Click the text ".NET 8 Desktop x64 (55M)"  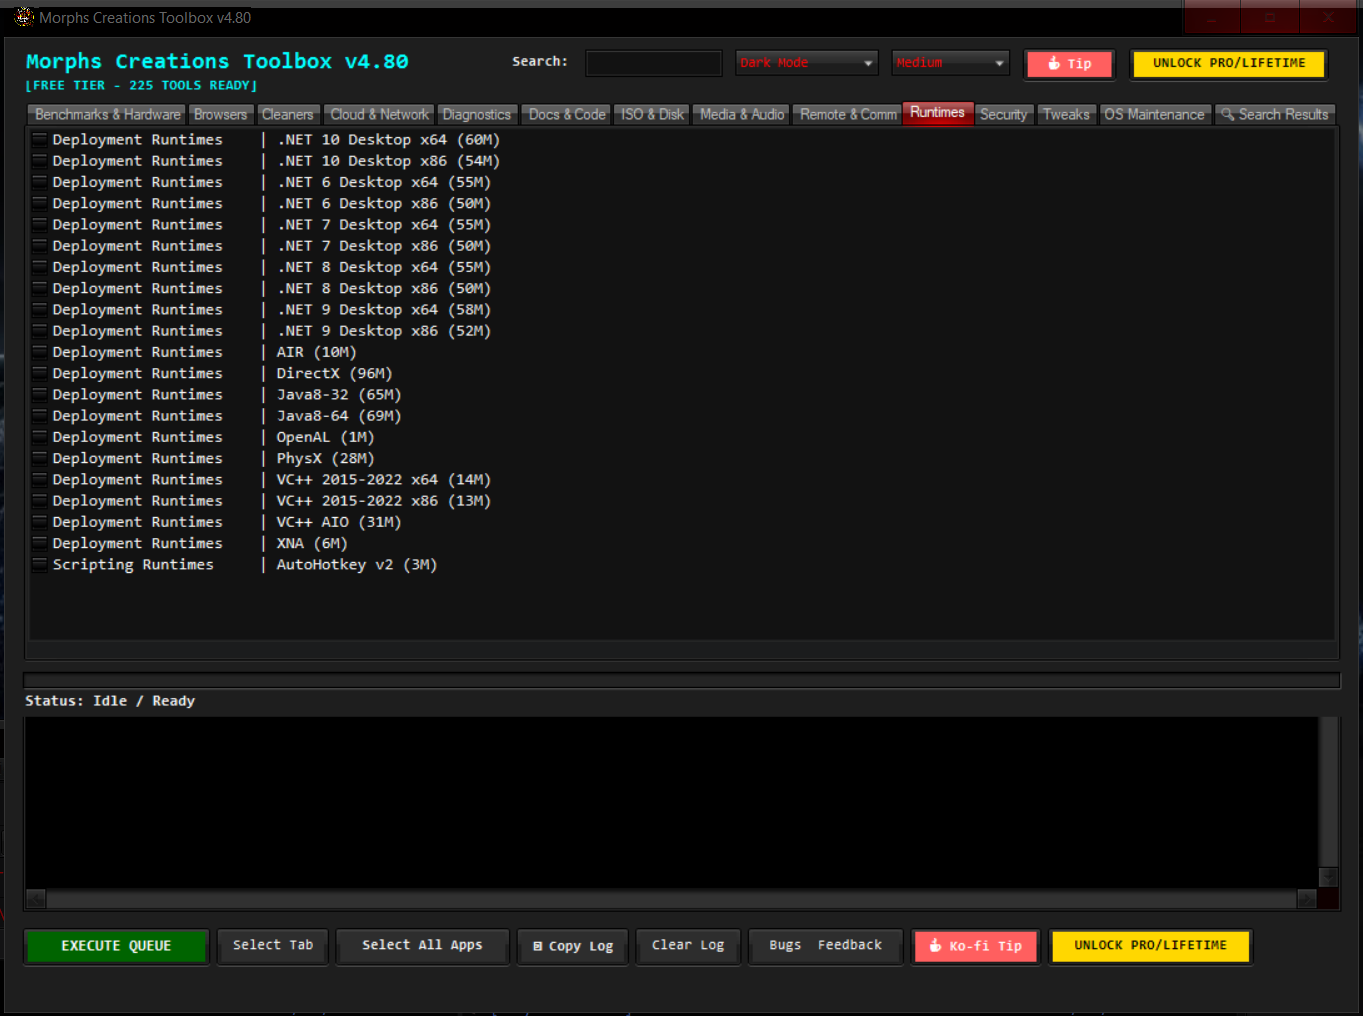(x=384, y=267)
